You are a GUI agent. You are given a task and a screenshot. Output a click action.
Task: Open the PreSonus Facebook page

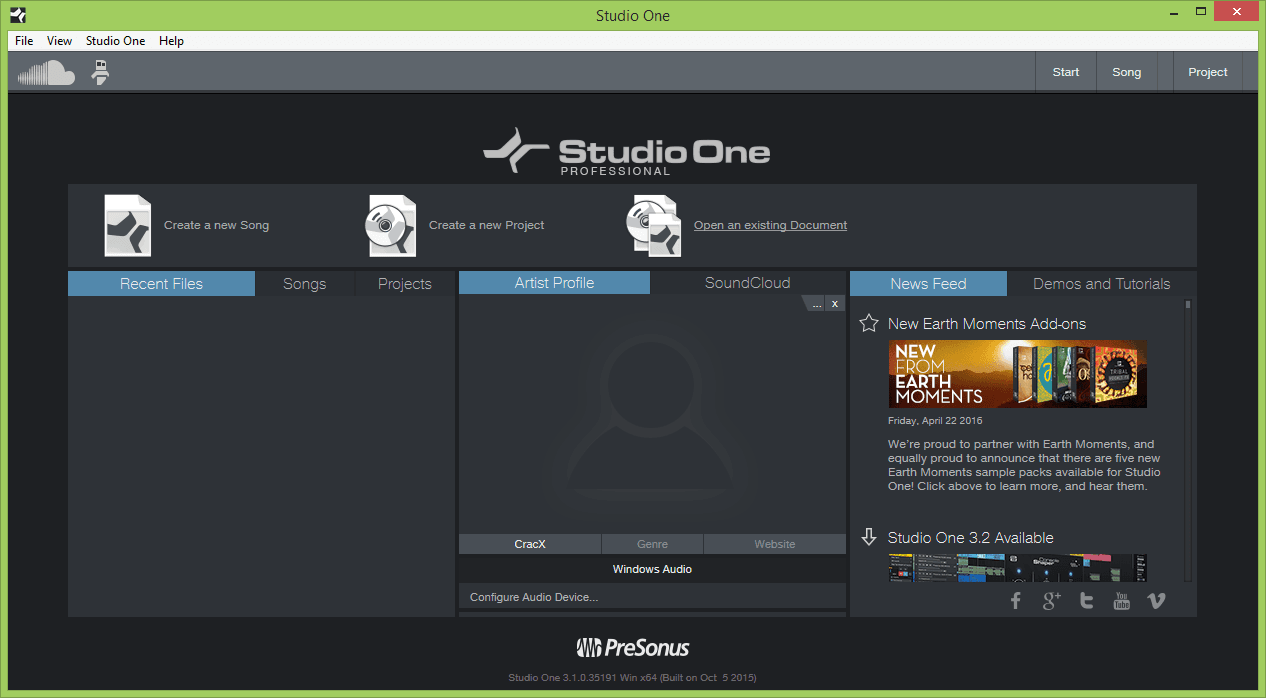click(x=1016, y=600)
